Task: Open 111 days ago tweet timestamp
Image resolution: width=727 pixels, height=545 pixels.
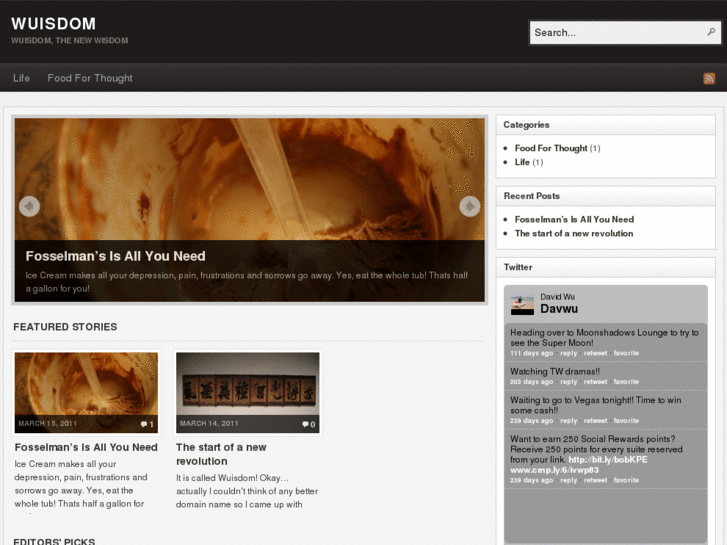Action: (532, 353)
